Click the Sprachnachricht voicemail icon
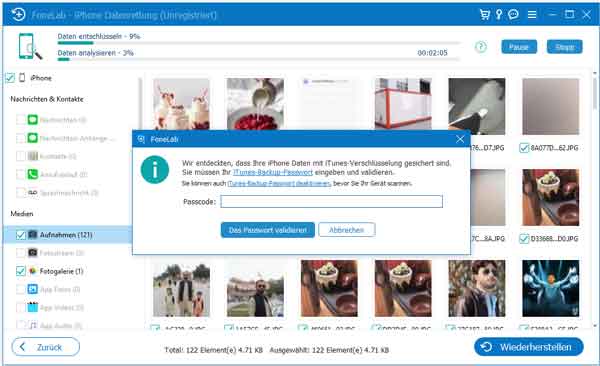The height and width of the screenshot is (366, 600). [x=33, y=193]
